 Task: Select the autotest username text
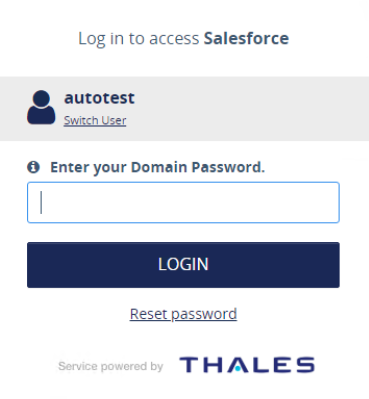click(x=99, y=98)
